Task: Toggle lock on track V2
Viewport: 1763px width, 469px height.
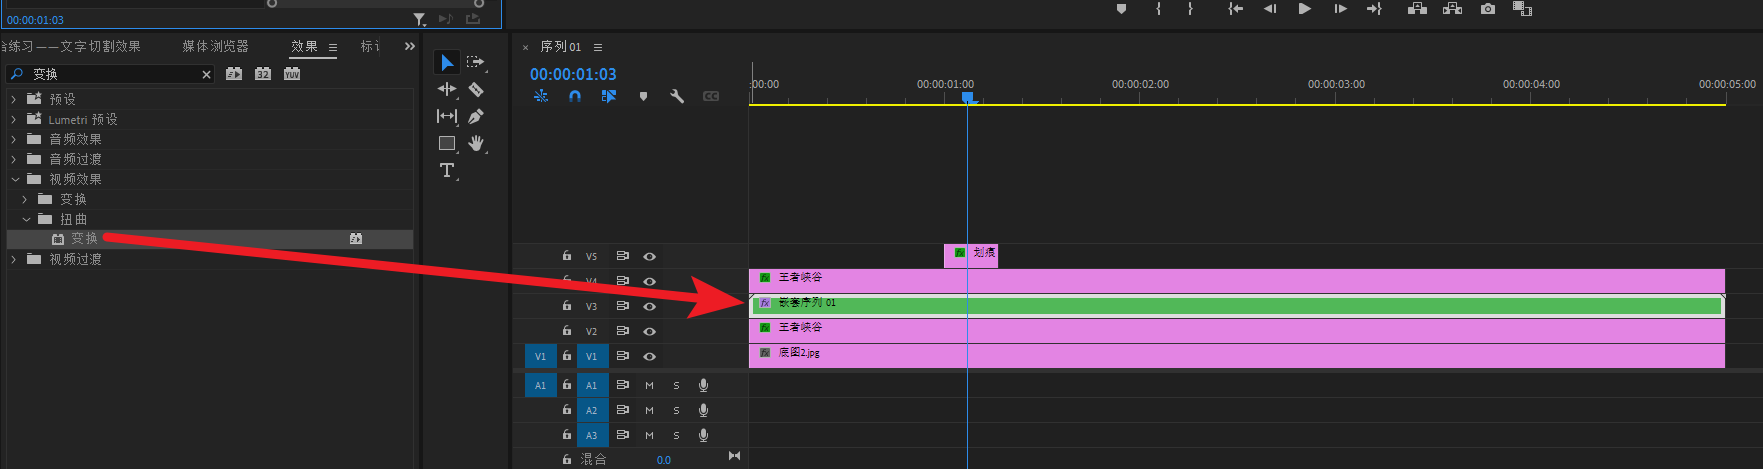Action: point(567,331)
